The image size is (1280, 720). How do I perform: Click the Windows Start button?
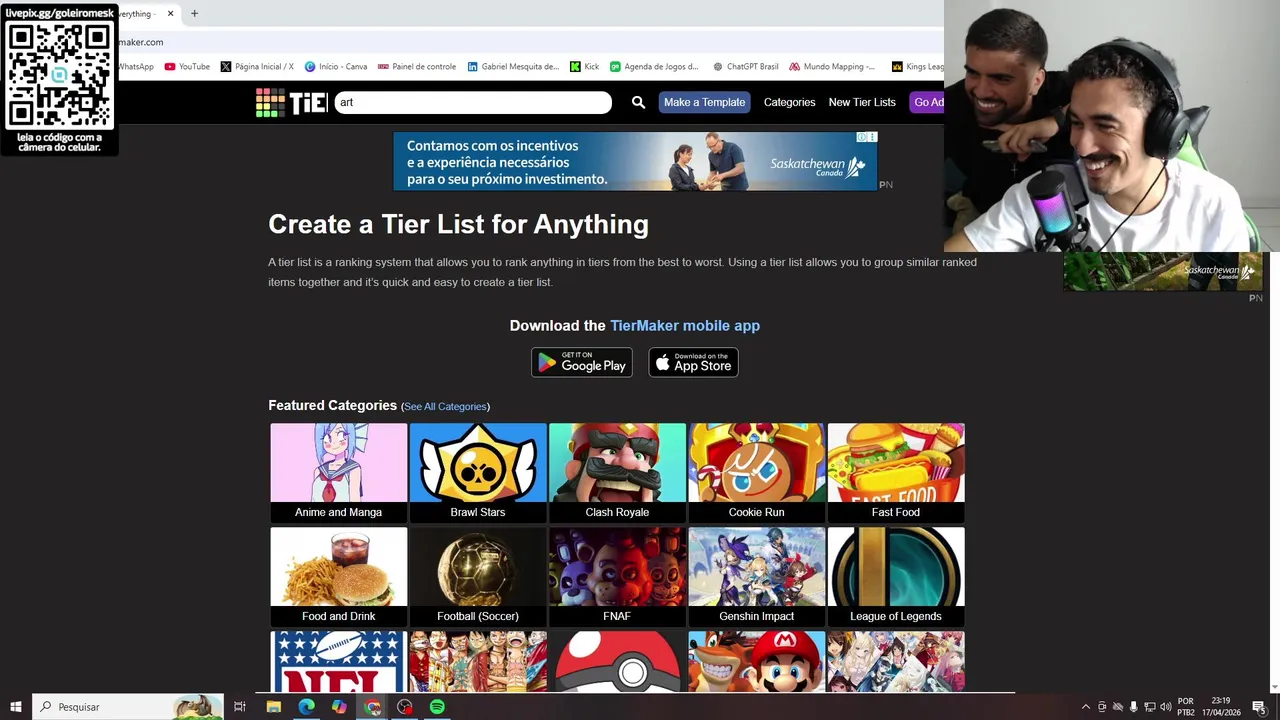16,707
